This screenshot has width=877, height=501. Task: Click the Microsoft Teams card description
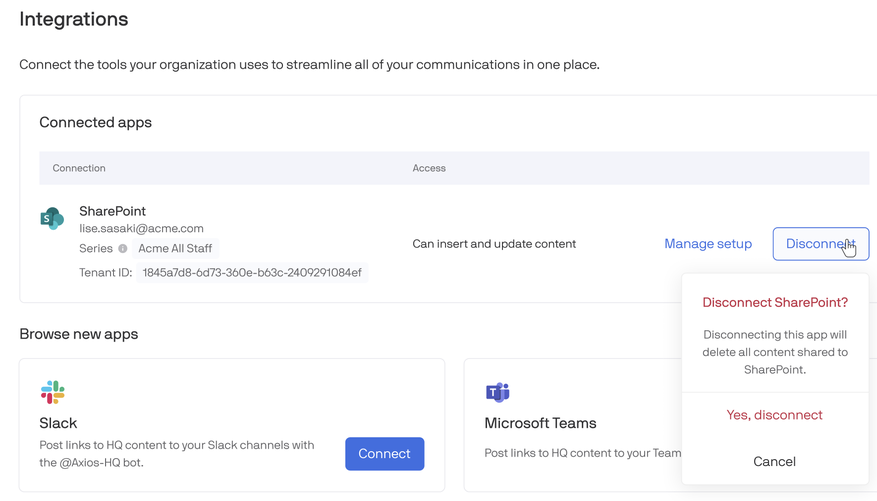point(583,453)
